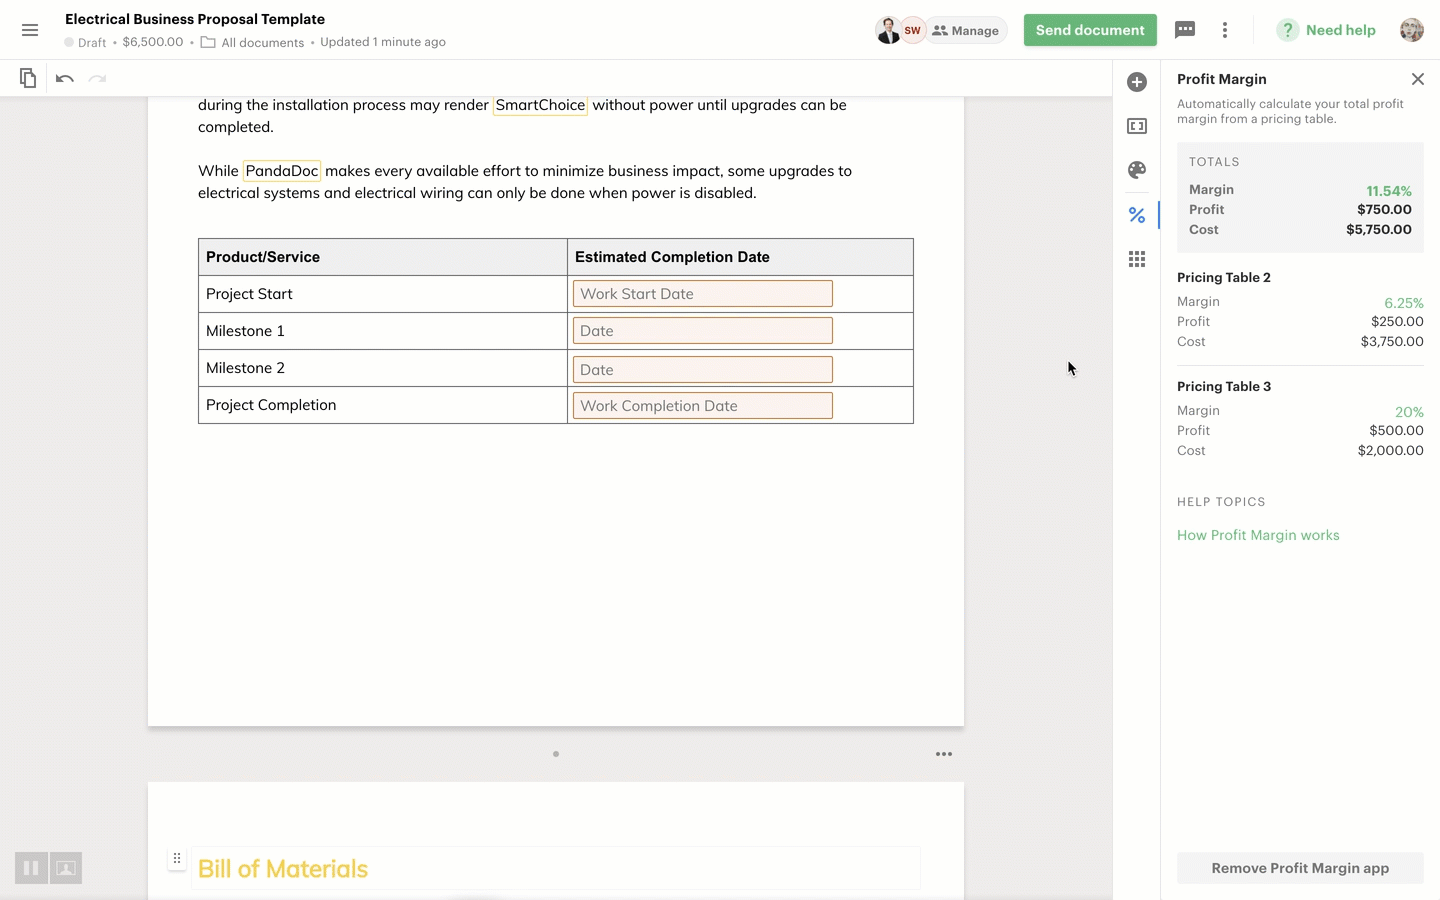Open the add content plus panel

1137,82
